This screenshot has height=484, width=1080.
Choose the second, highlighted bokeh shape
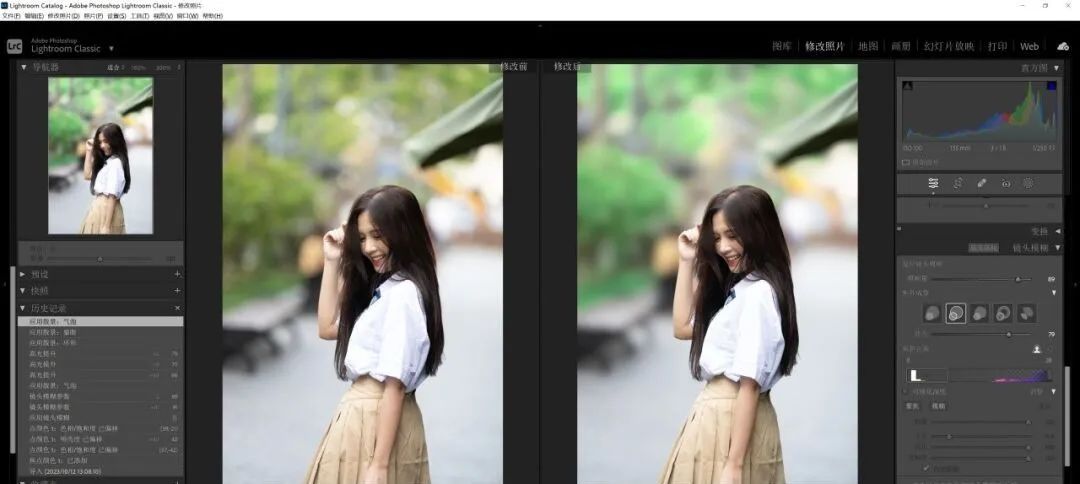[x=956, y=313]
